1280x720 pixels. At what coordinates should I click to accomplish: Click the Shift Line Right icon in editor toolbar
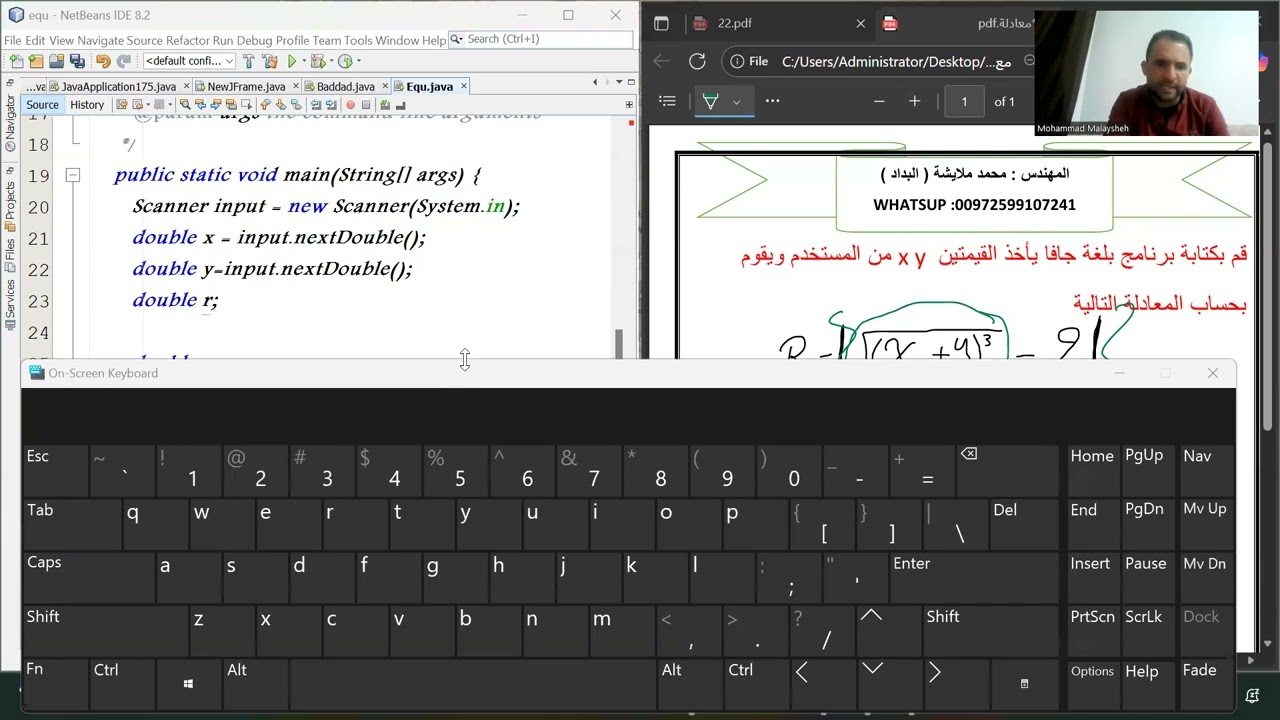pyautogui.click(x=330, y=105)
